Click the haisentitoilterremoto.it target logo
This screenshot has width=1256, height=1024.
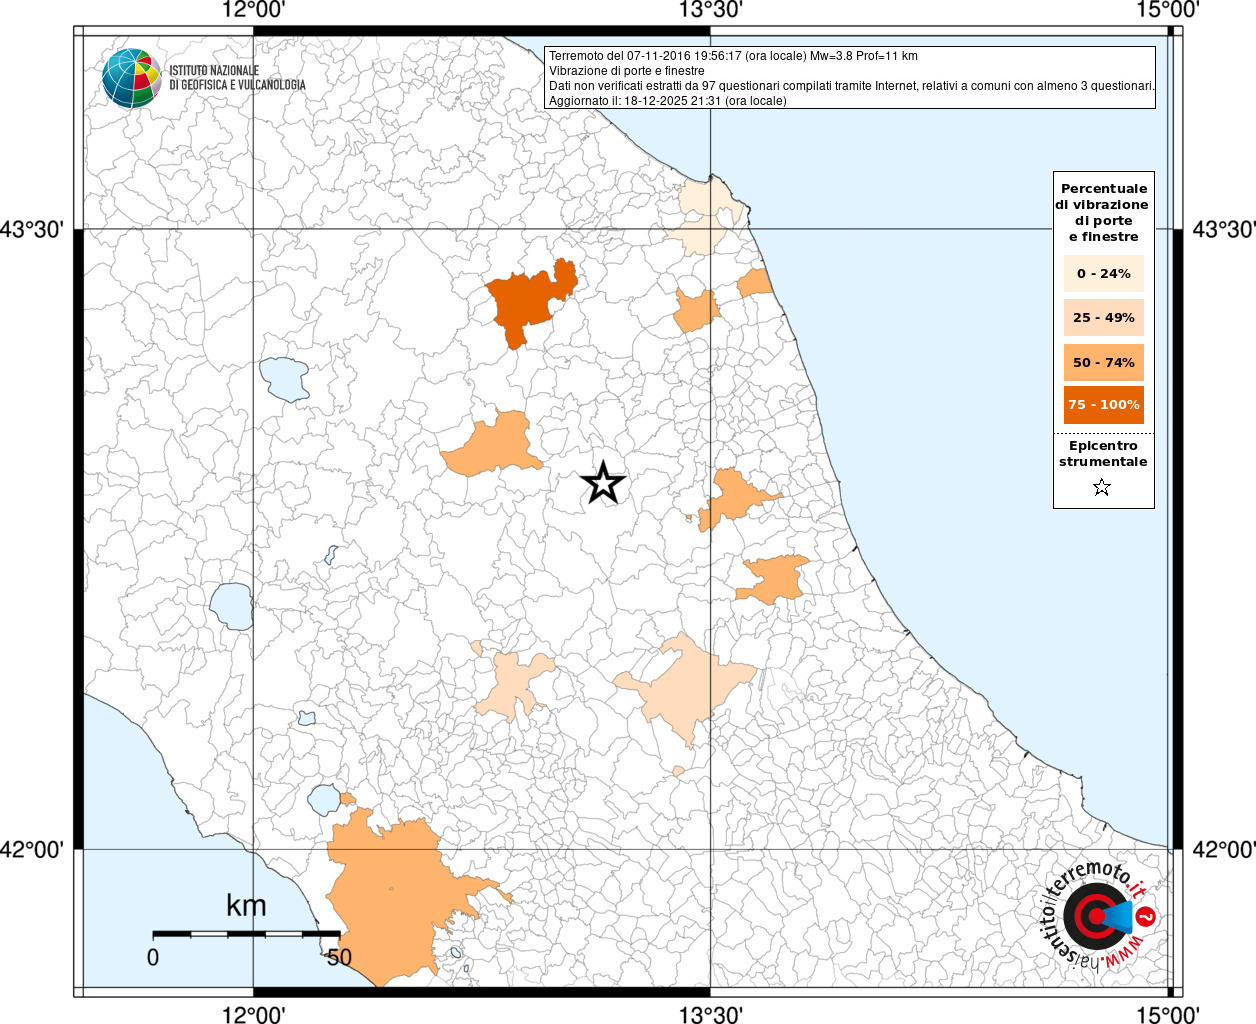click(1099, 917)
